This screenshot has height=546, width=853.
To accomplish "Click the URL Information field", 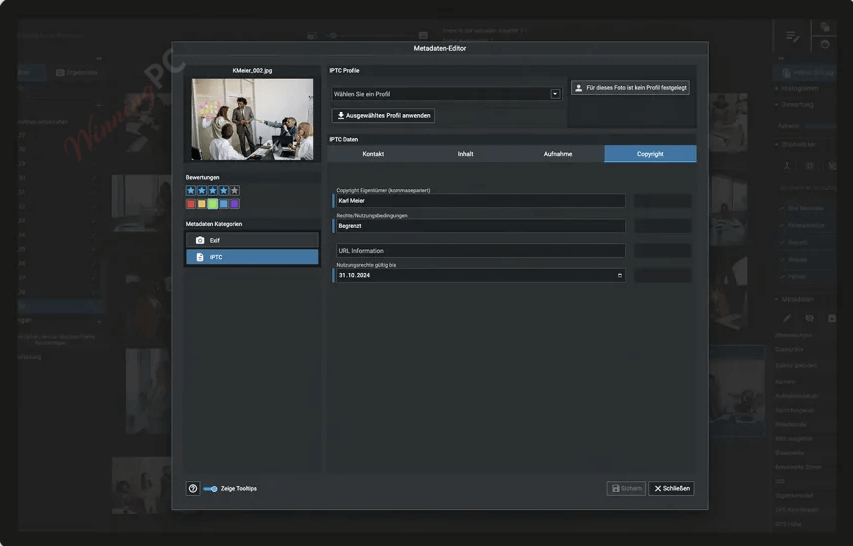I will click(480, 251).
